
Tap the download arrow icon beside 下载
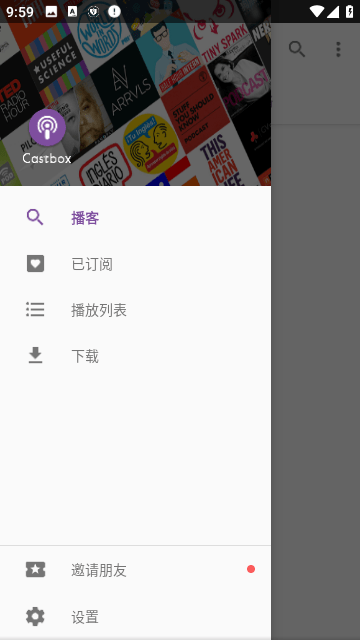click(36, 356)
